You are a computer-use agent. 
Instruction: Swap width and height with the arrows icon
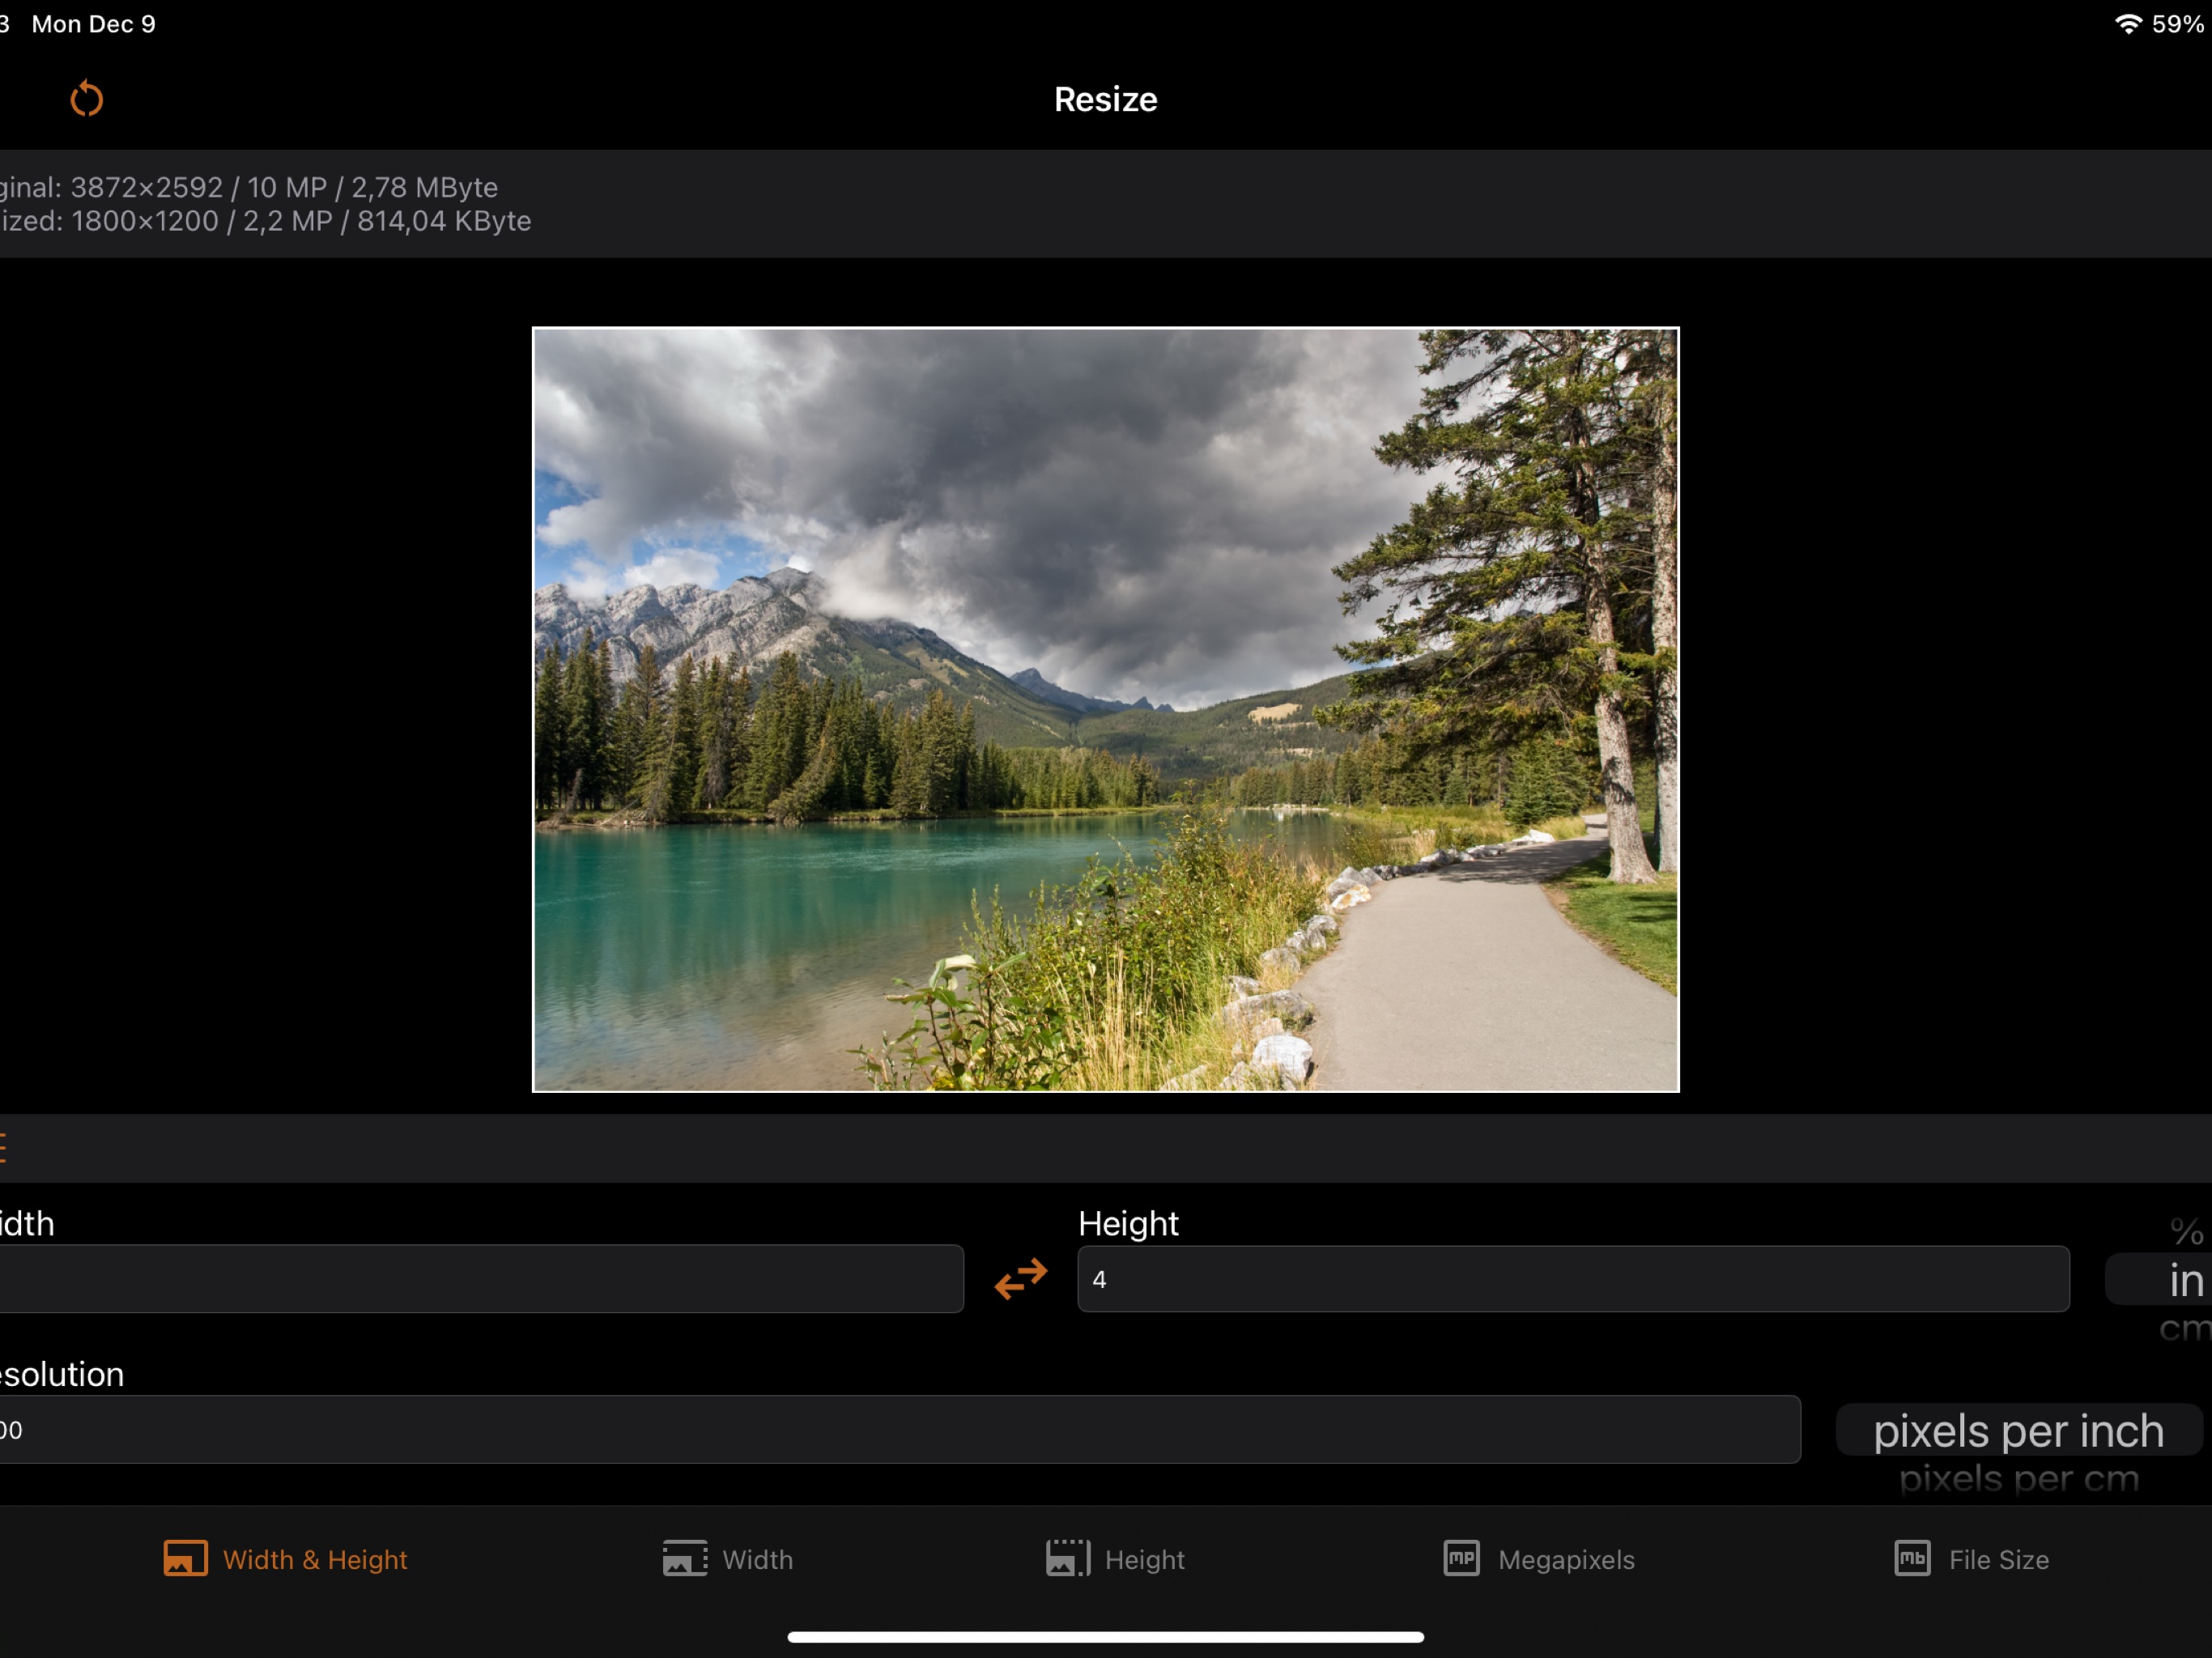(x=1020, y=1278)
